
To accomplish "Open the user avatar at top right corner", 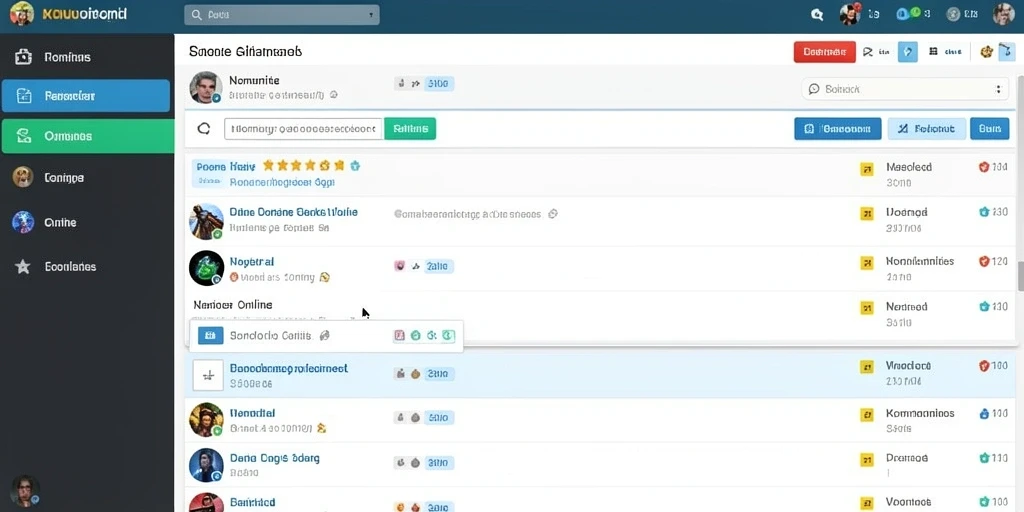I will coord(1003,14).
